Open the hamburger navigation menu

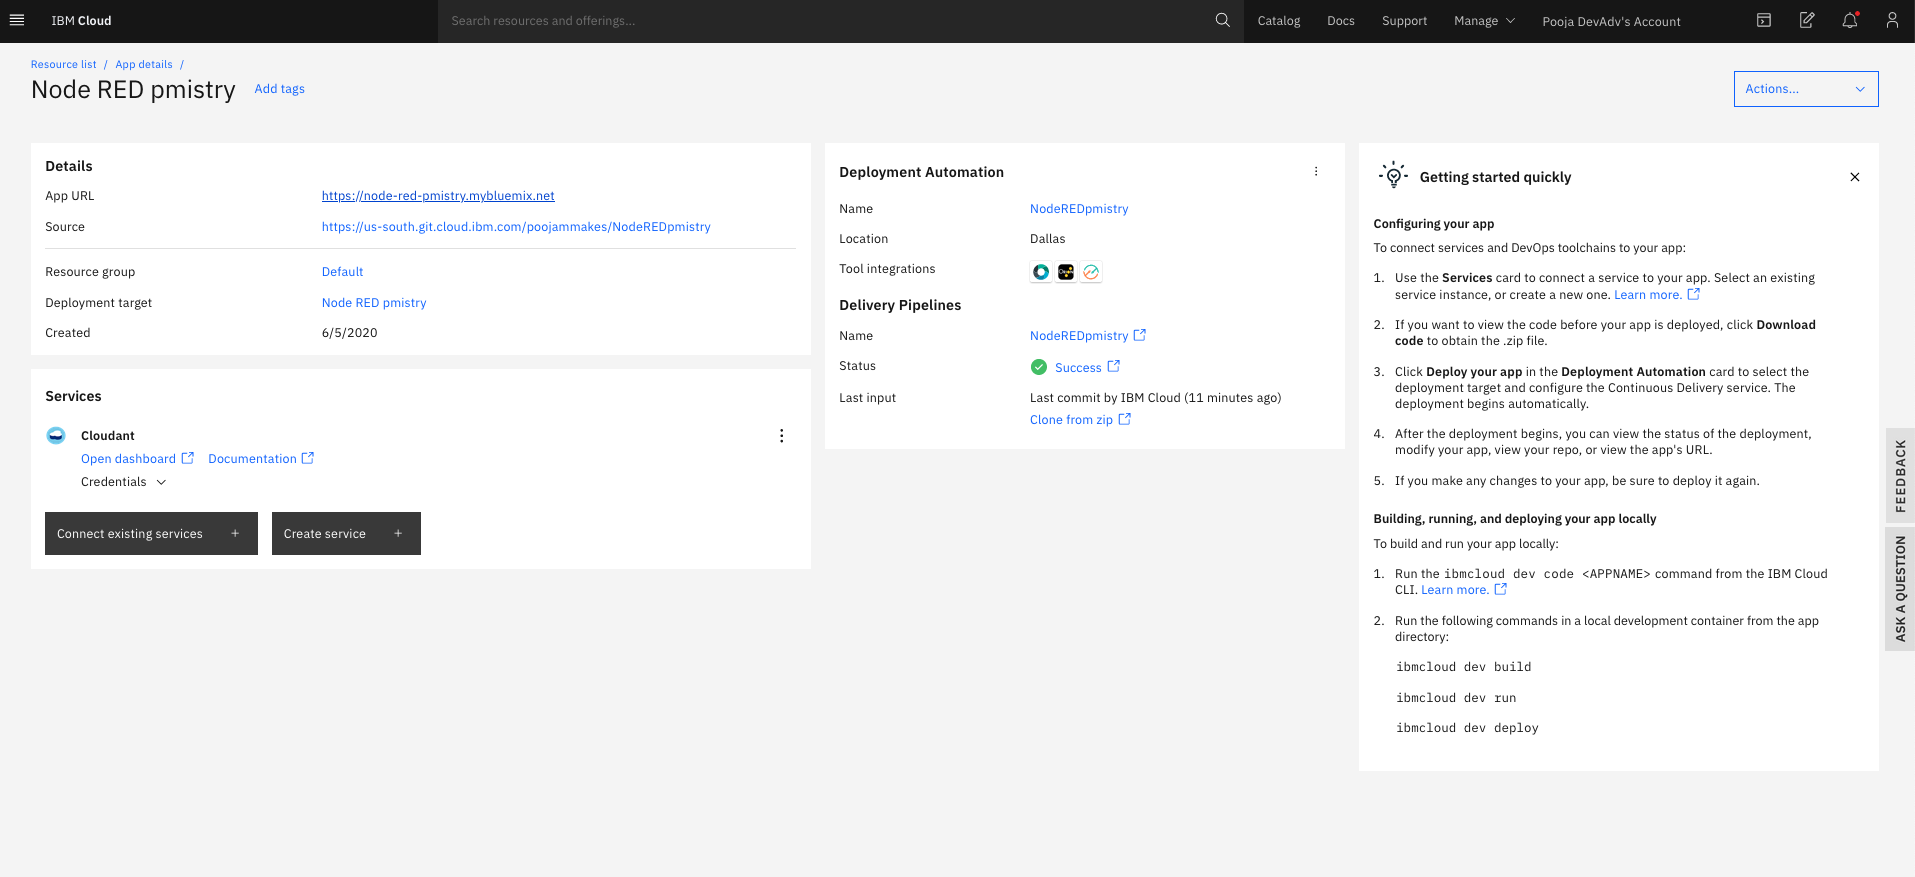17,20
